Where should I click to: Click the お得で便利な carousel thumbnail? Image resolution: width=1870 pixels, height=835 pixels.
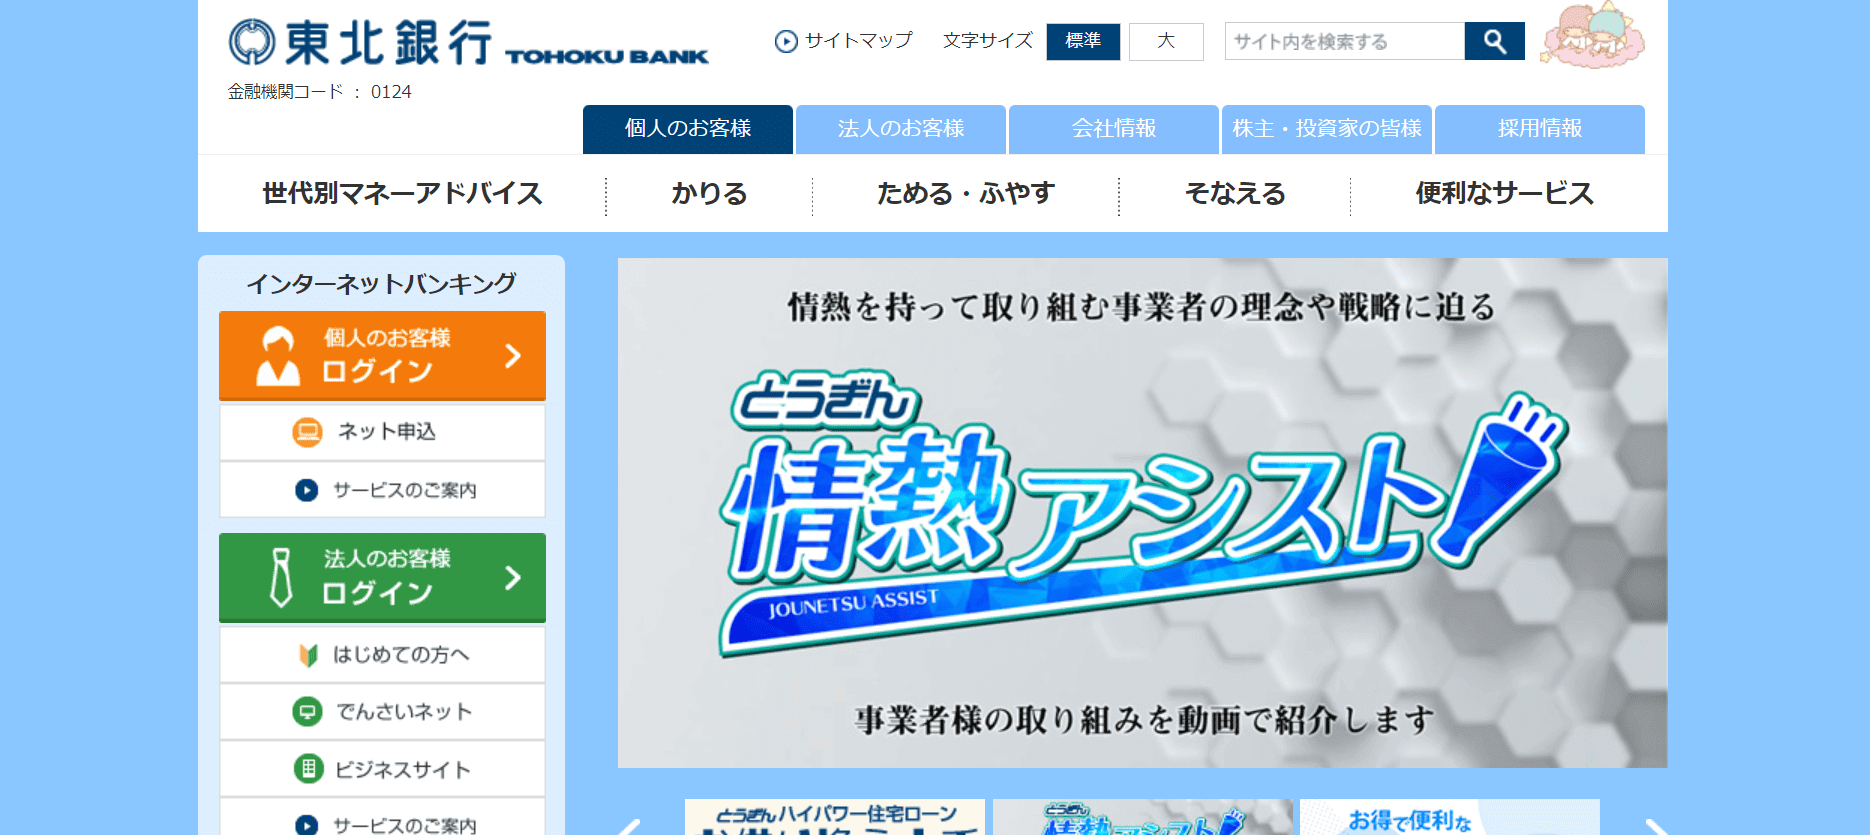pos(1450,817)
